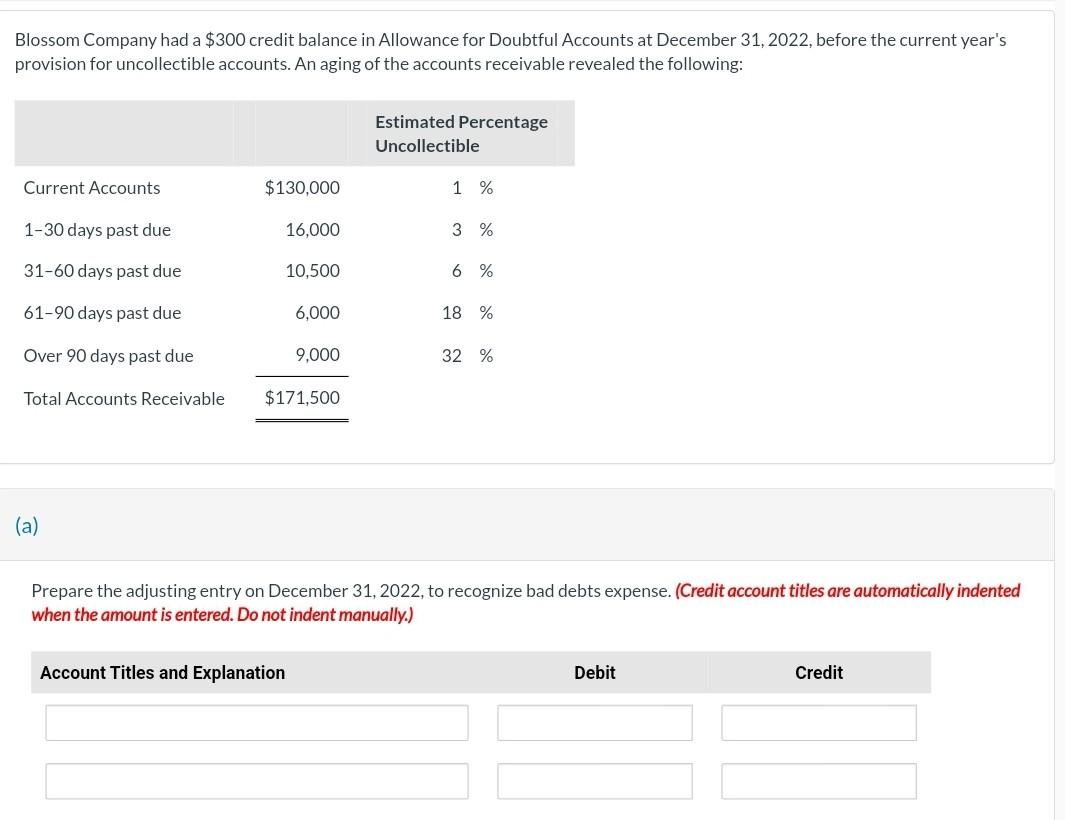Click the 9,000 amount

tap(317, 355)
